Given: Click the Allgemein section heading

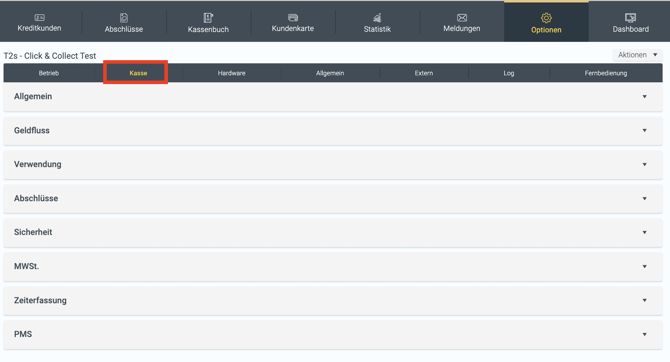Looking at the screenshot, I should point(33,97).
